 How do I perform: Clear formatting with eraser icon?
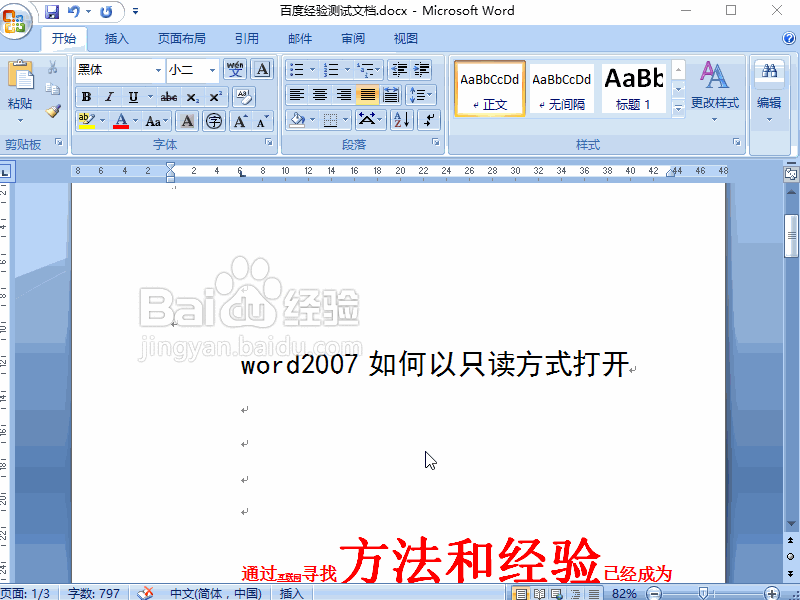point(244,96)
